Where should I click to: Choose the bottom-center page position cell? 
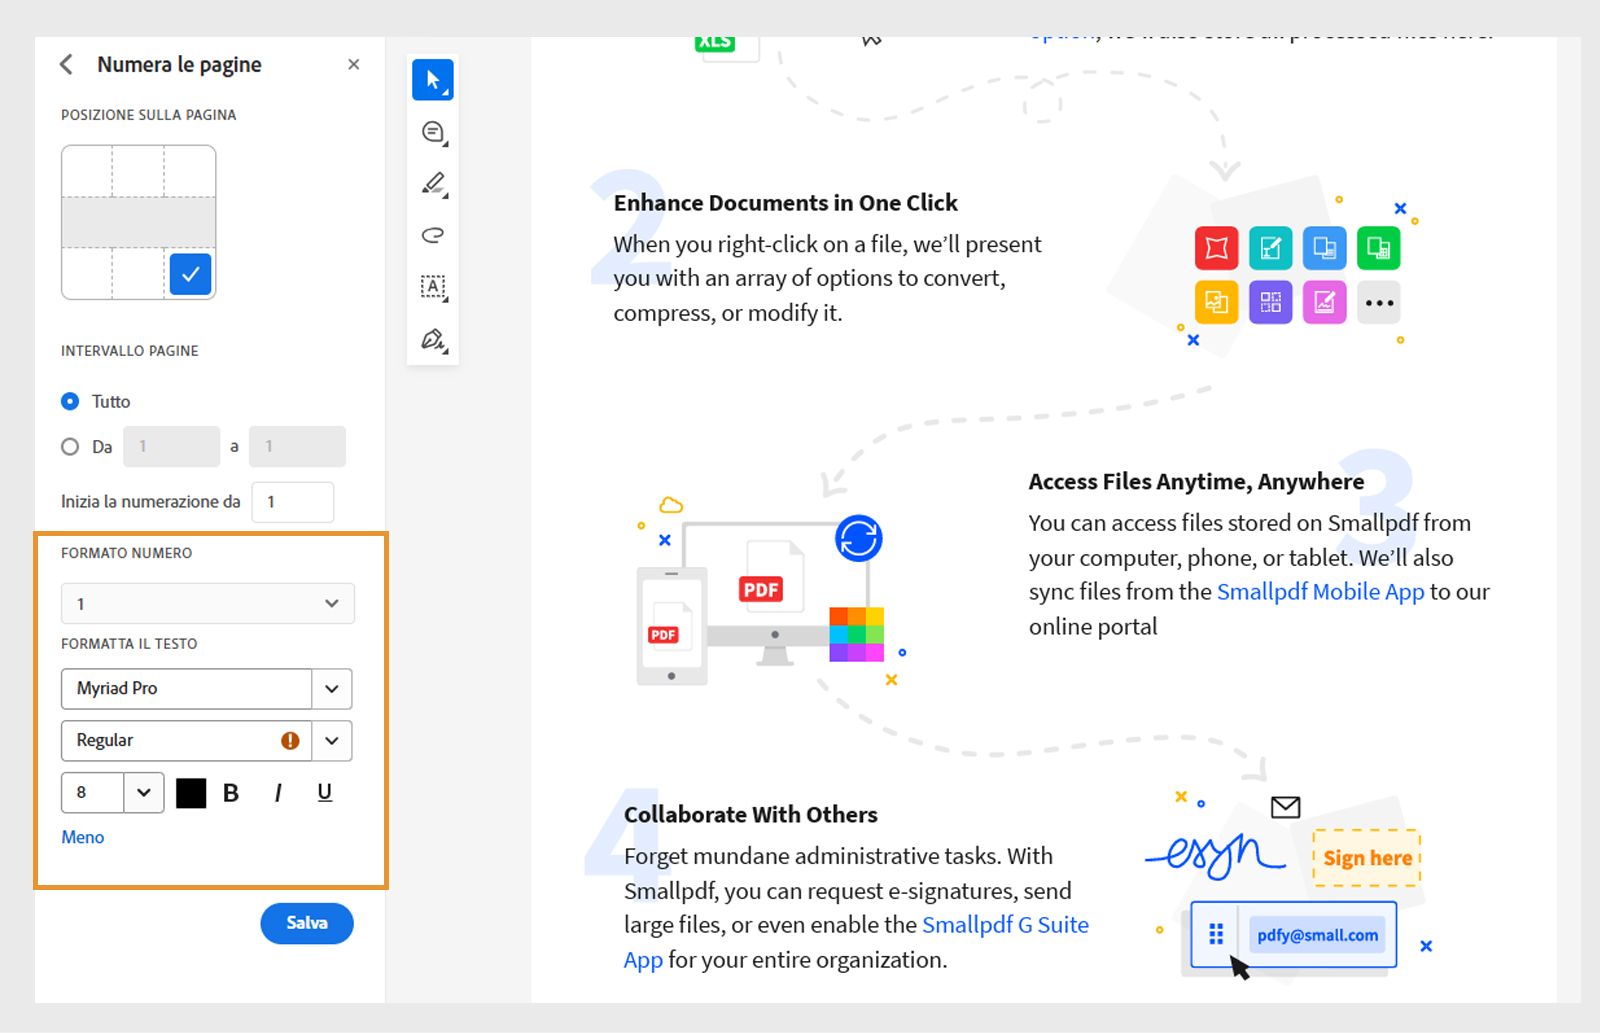pyautogui.click(x=138, y=273)
